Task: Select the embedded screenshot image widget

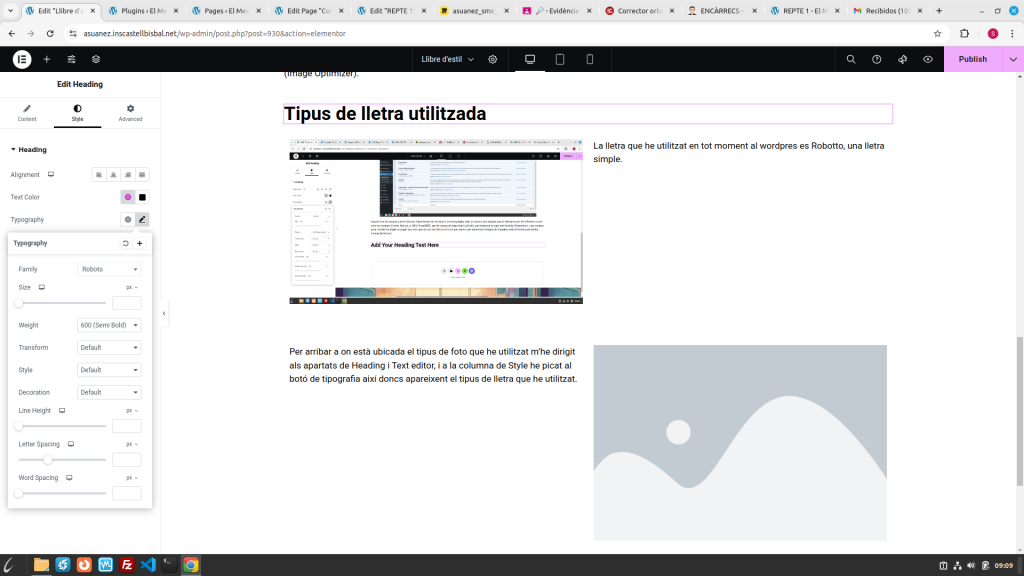Action: 436,221
